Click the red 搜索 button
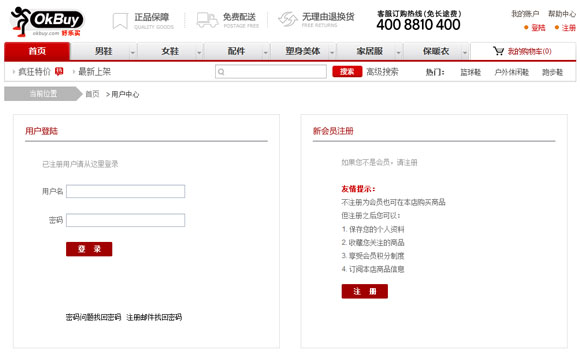 pos(347,71)
